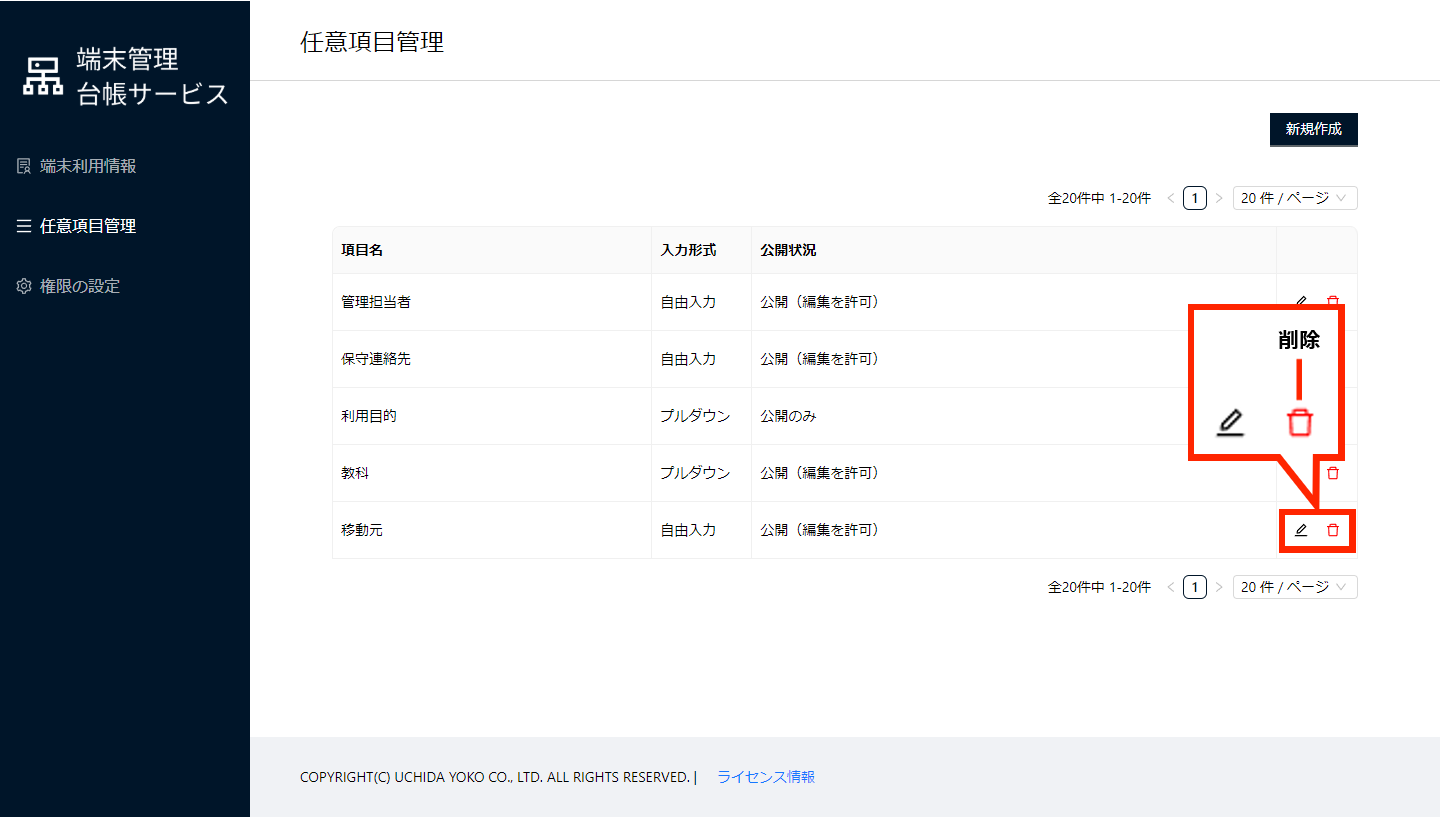Go to next page in top pagination
The image size is (1440, 817).
coord(1219,199)
